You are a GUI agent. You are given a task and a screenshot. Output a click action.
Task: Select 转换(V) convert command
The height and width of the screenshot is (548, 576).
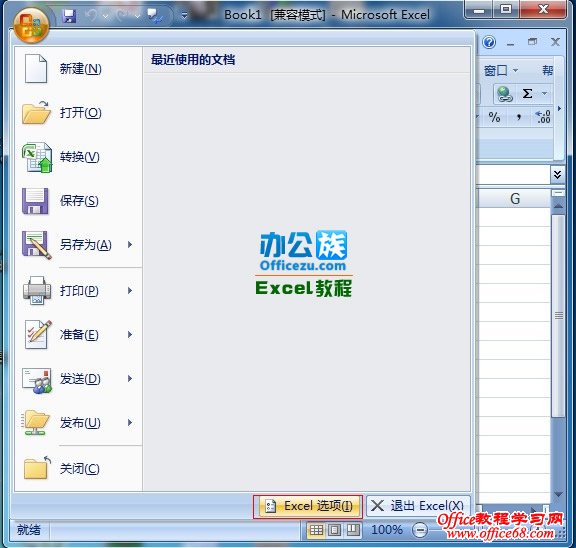tap(78, 157)
